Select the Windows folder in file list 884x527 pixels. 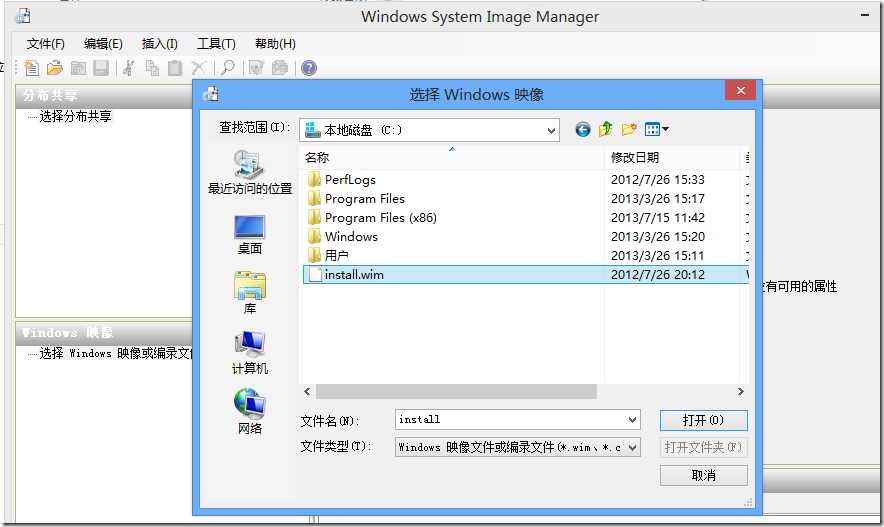pyautogui.click(x=343, y=237)
